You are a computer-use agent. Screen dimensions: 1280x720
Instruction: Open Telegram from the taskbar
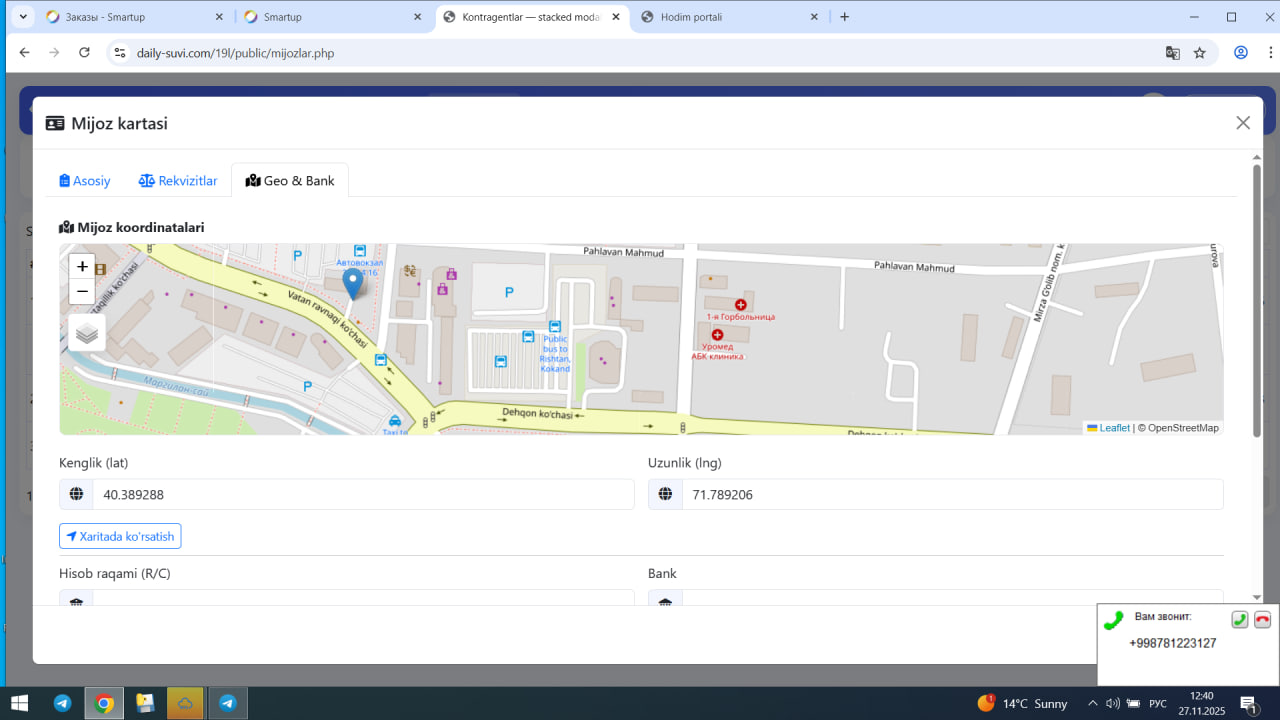62,703
